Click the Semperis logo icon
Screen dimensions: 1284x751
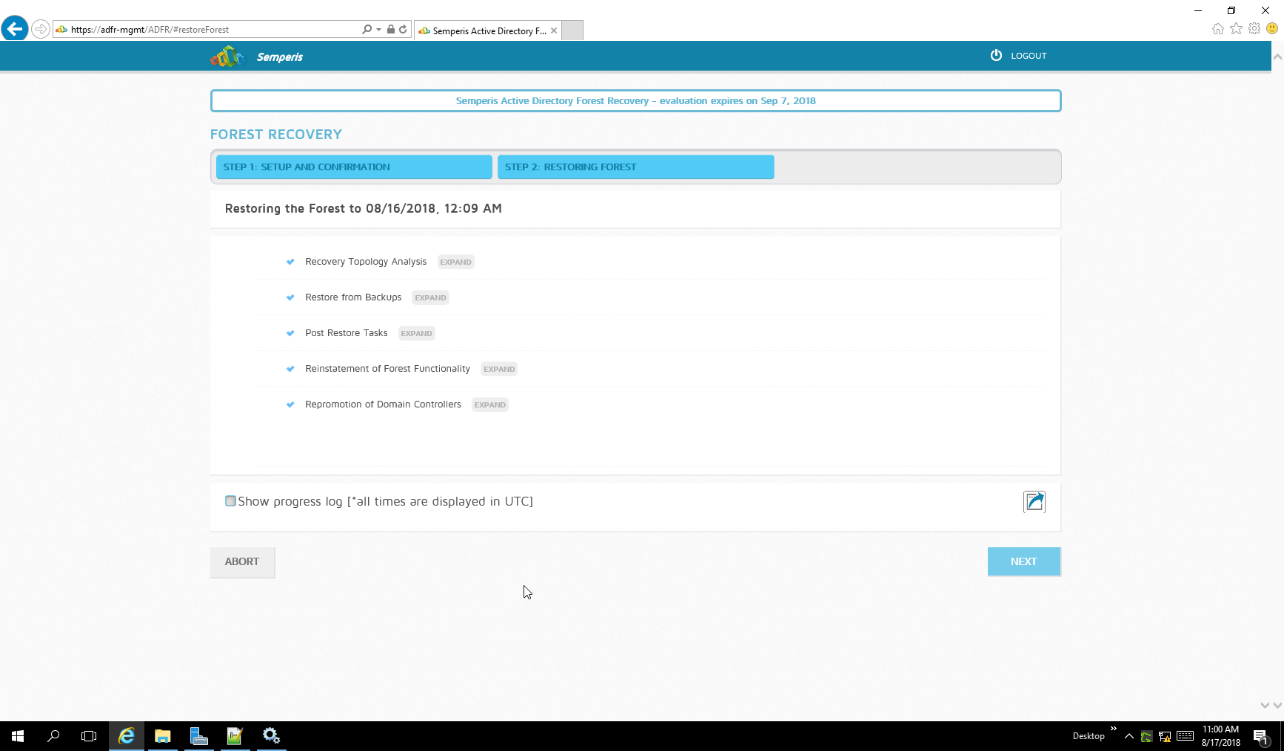[227, 57]
